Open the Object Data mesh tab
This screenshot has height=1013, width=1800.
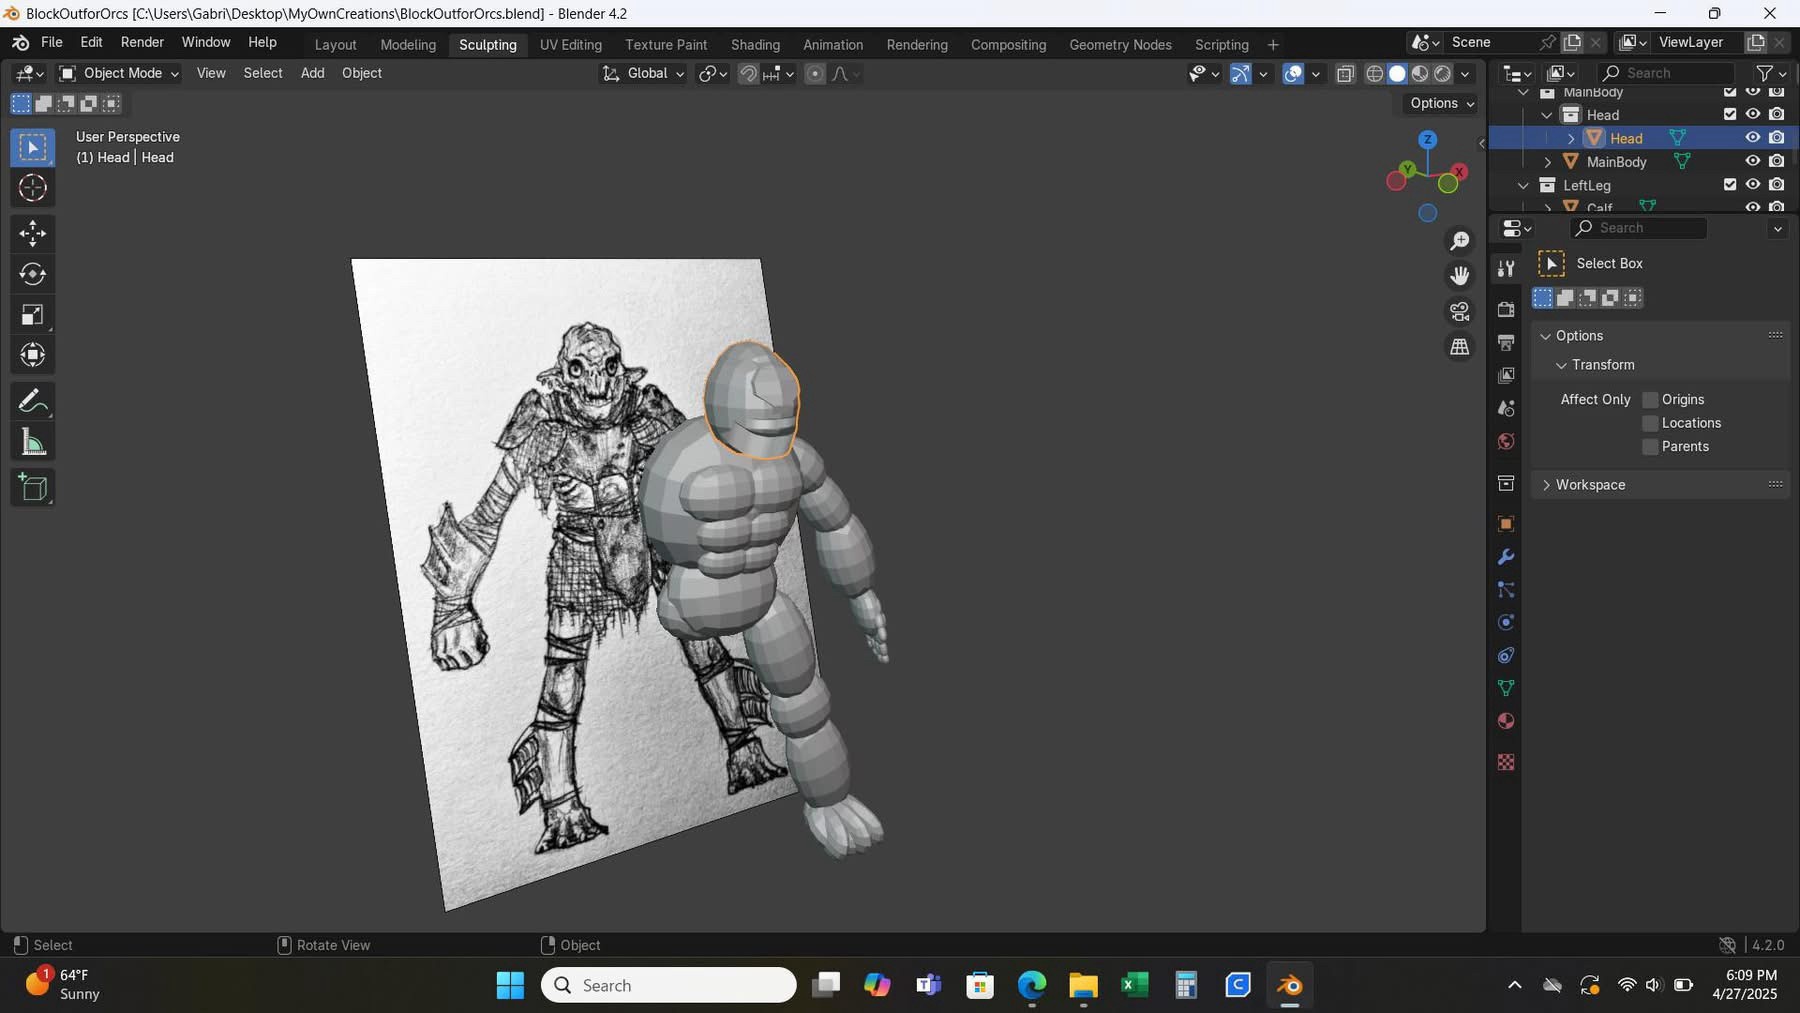[x=1506, y=688]
